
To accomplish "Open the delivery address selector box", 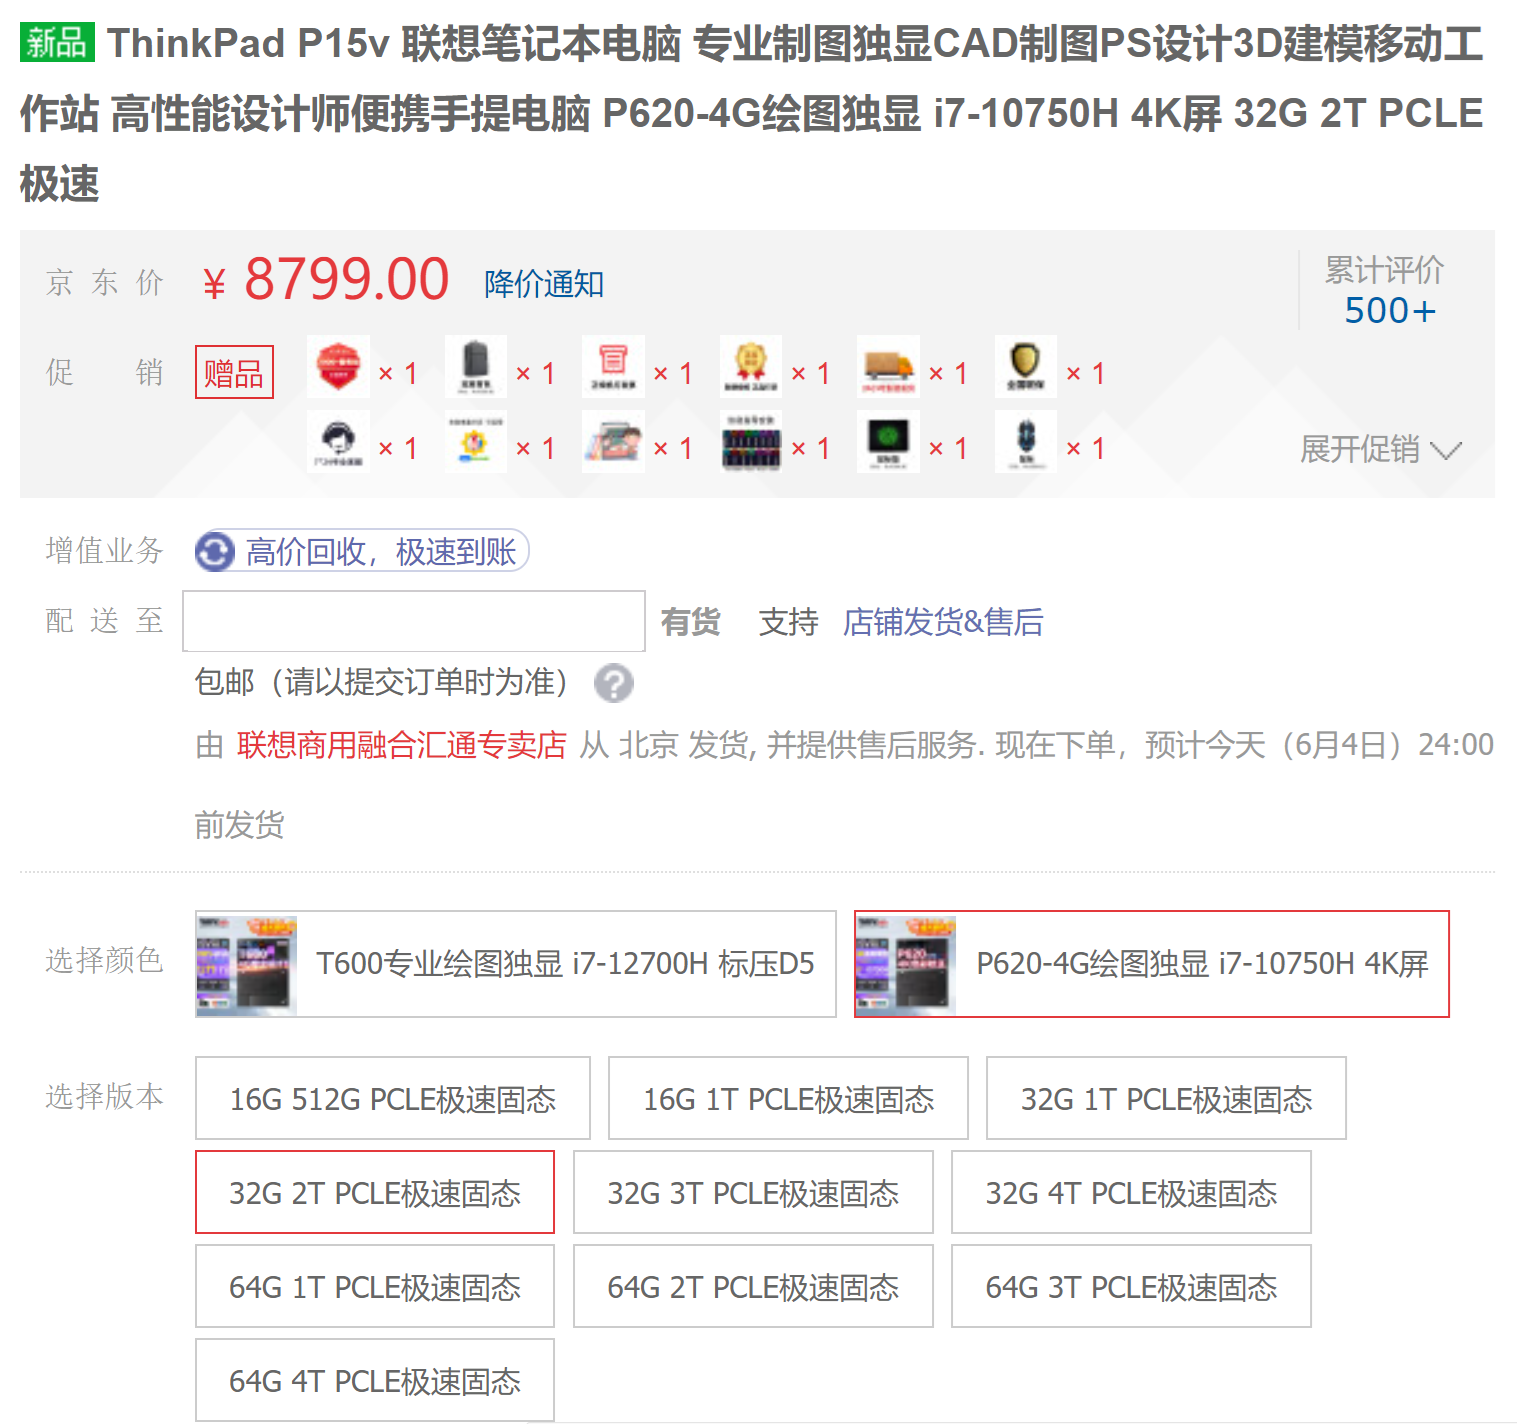I will pos(414,621).
